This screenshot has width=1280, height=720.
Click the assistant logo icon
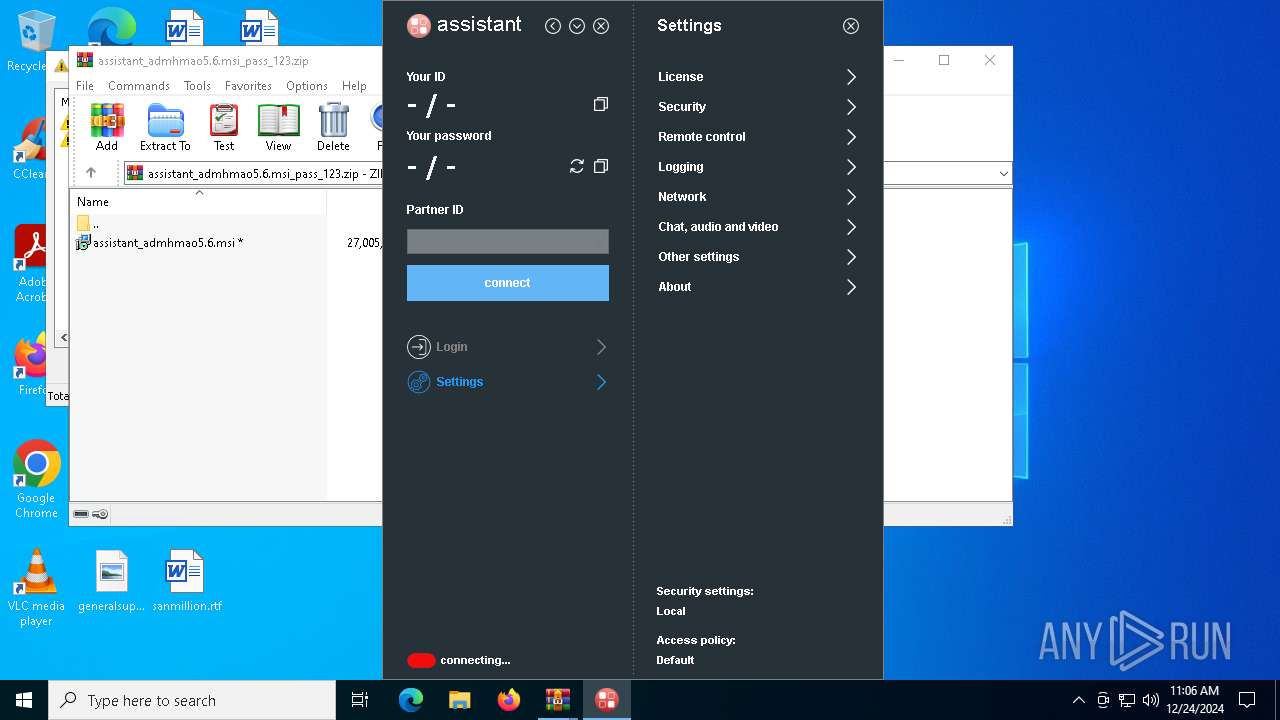pos(419,26)
